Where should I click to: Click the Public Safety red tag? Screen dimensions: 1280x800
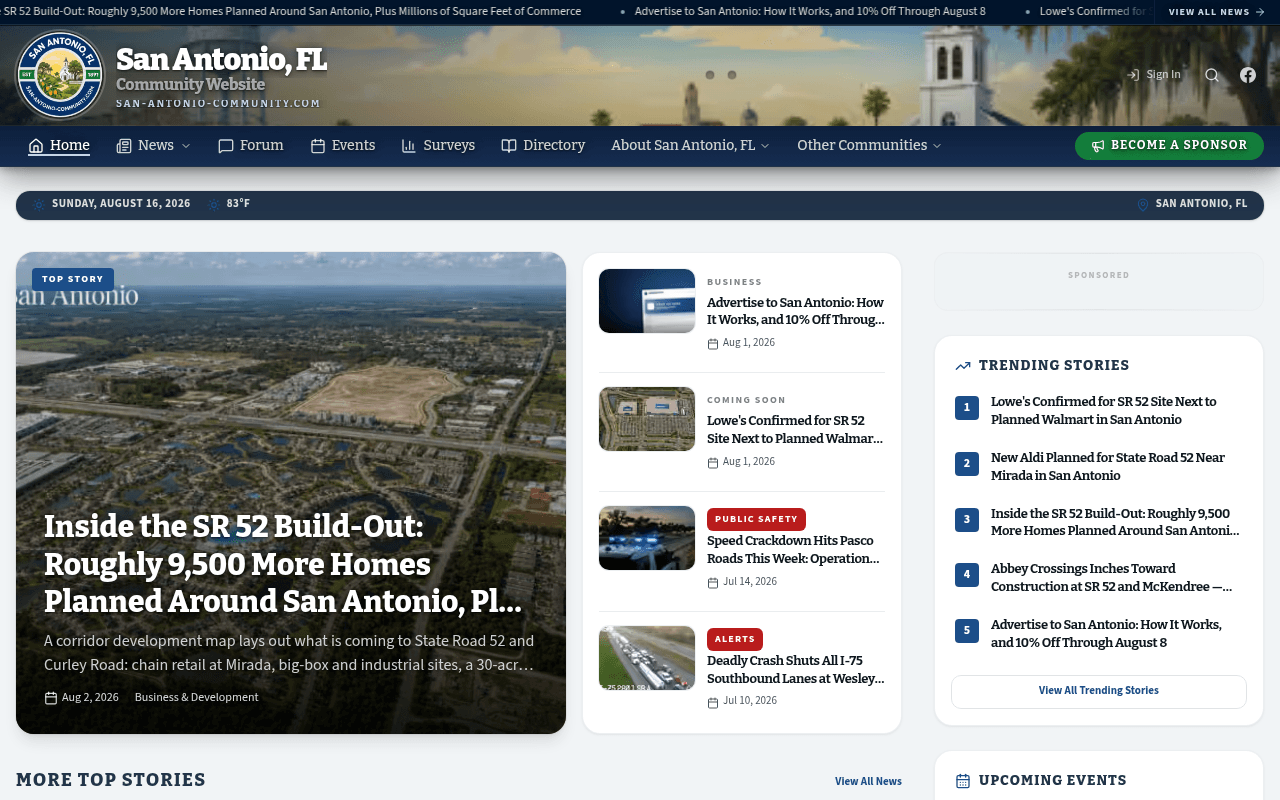756,519
